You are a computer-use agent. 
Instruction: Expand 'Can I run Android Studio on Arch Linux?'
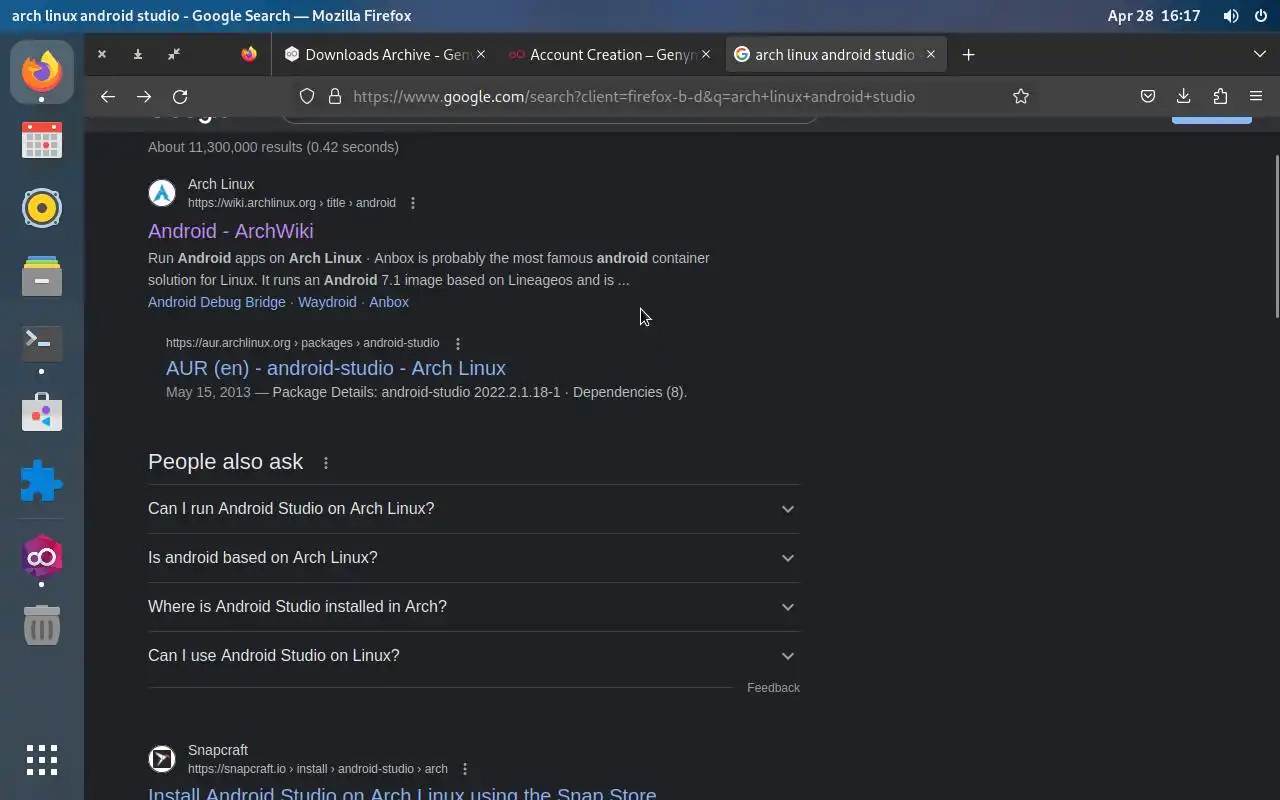pos(474,509)
